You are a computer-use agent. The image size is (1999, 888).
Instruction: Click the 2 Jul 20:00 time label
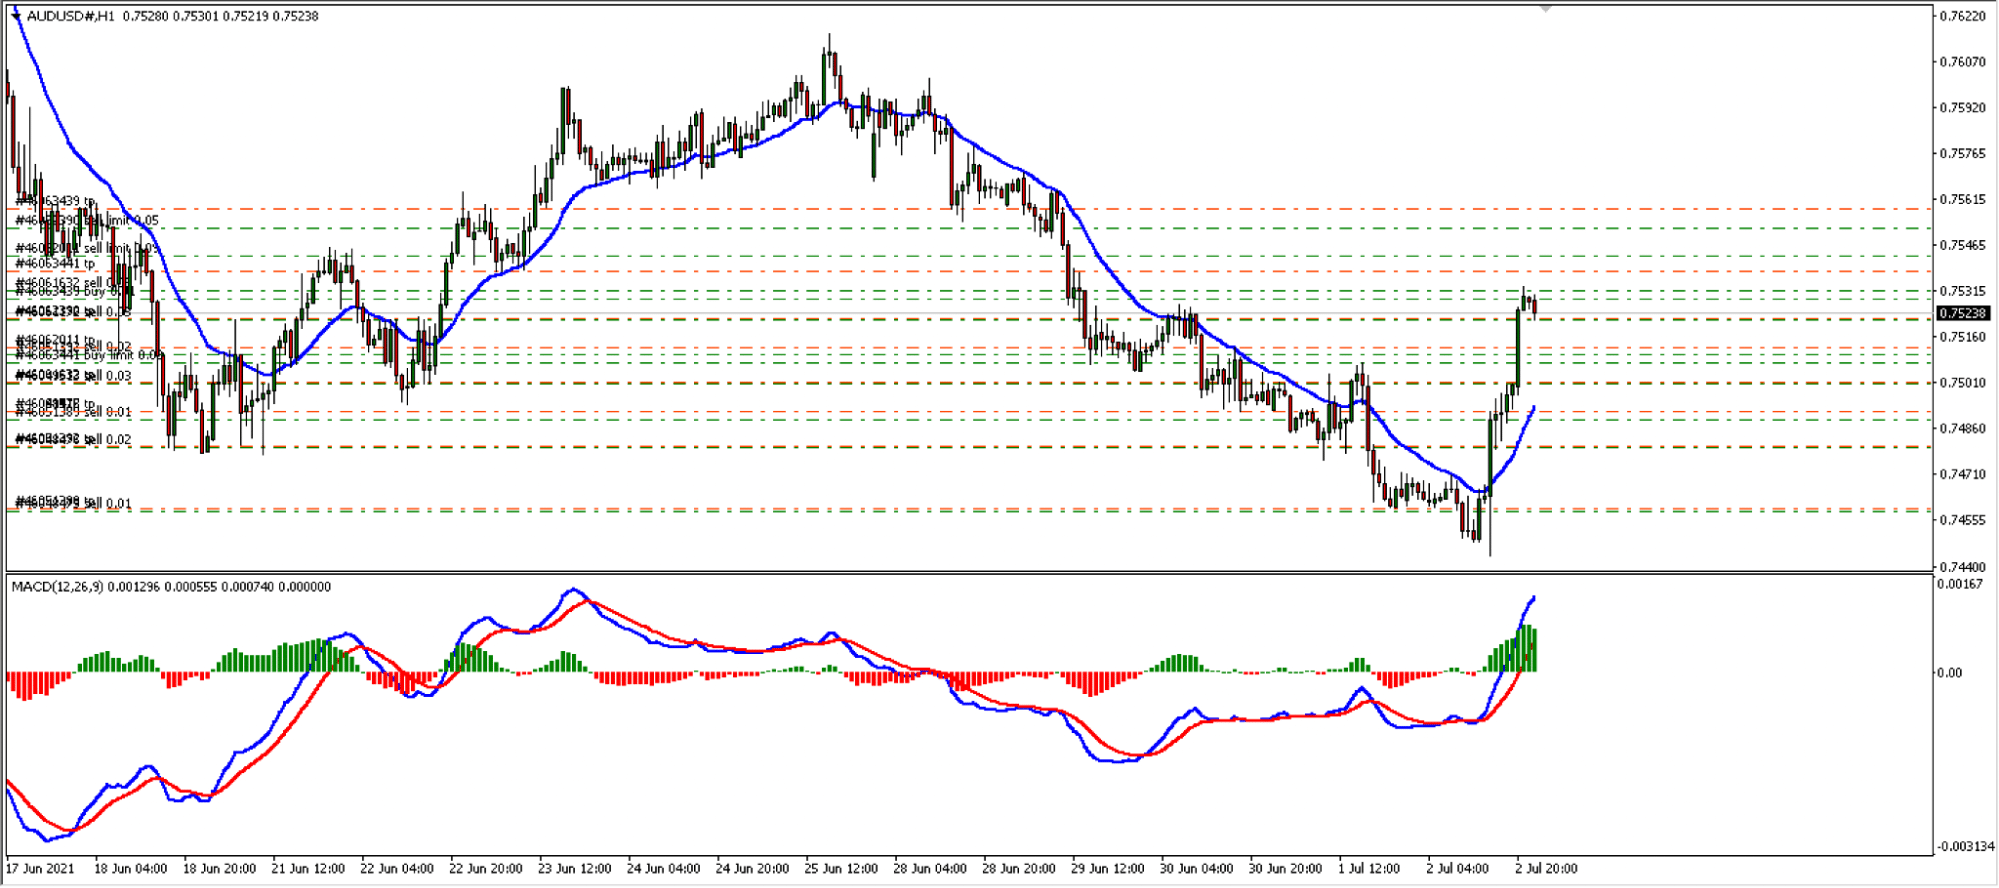pos(1547,868)
